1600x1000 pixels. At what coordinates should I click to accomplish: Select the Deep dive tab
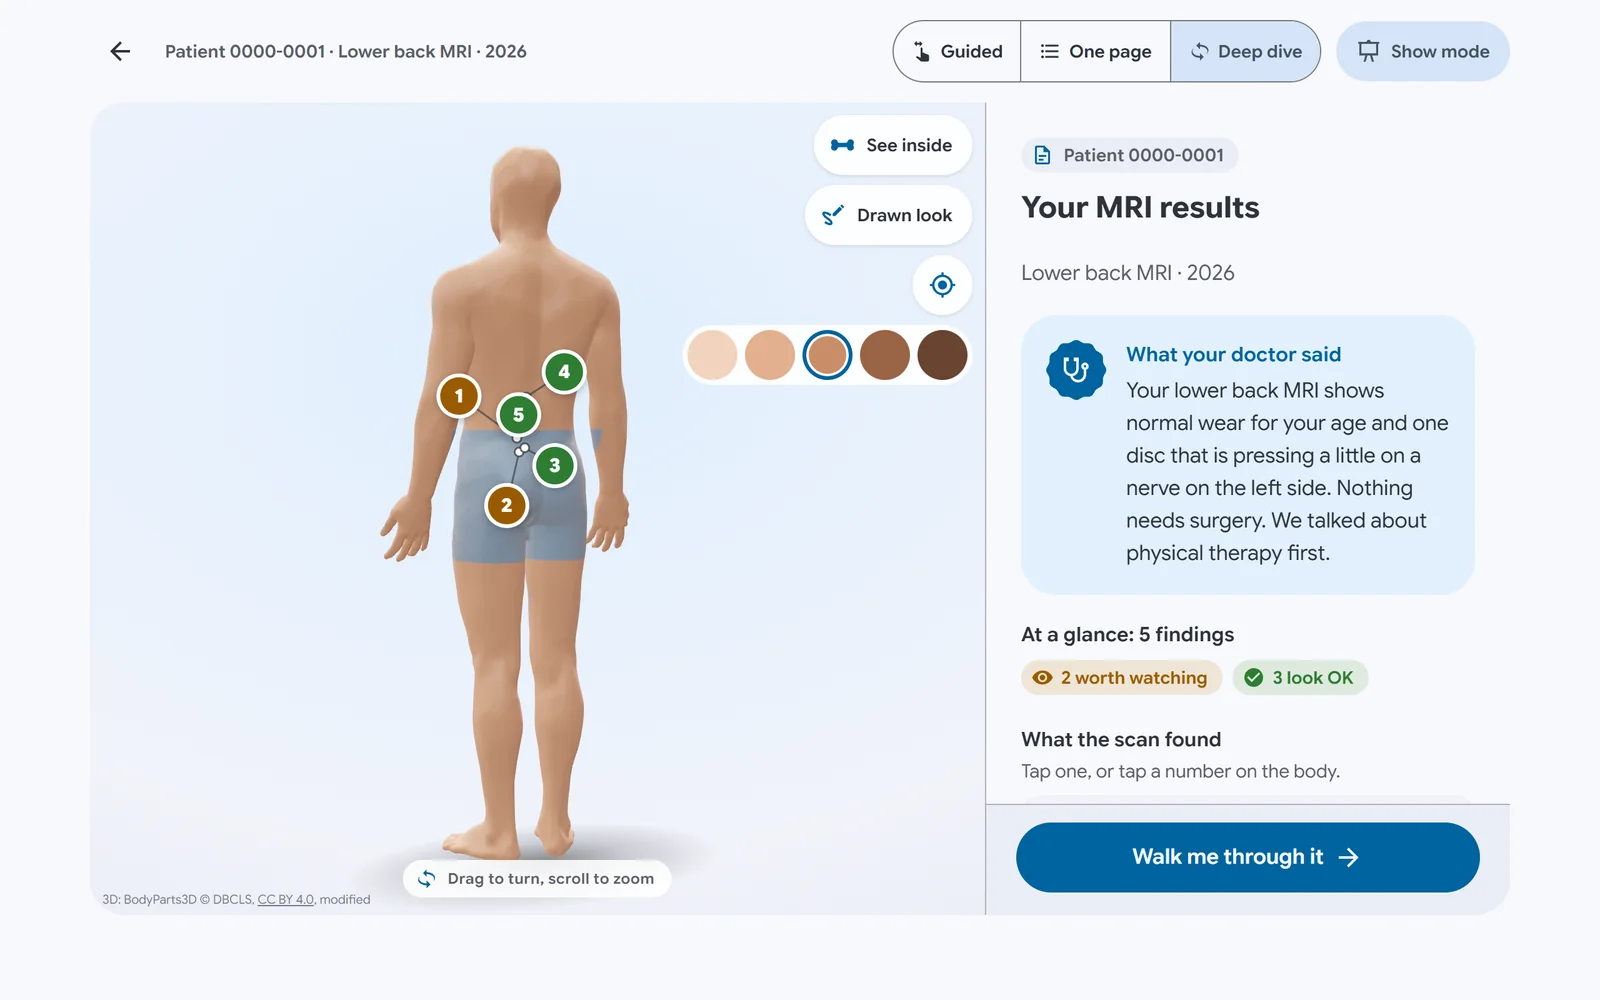tap(1245, 51)
